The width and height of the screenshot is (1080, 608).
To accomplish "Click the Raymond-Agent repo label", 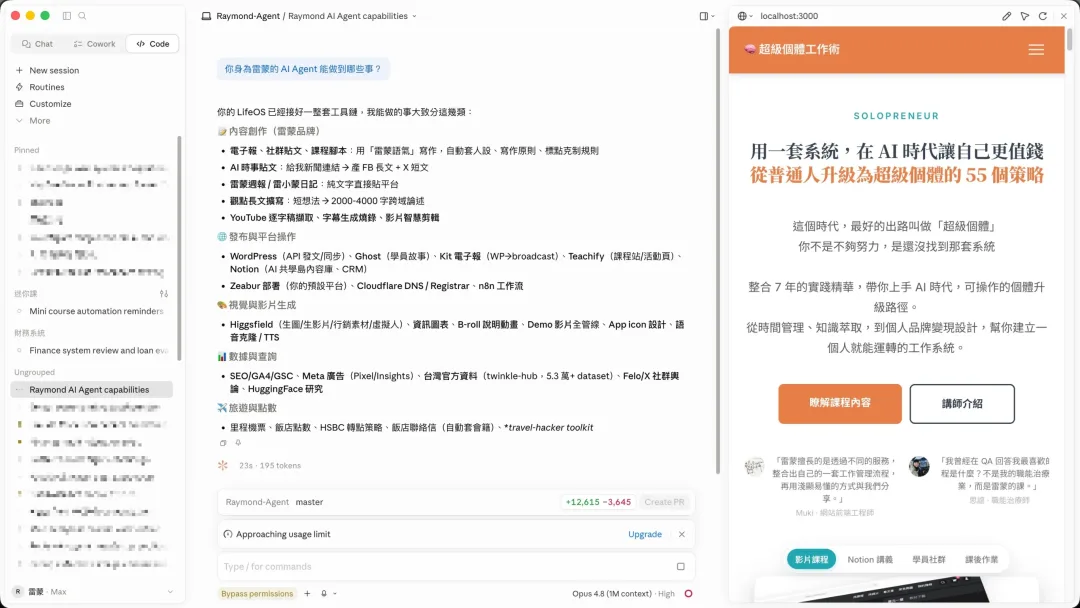I will click(x=257, y=502).
